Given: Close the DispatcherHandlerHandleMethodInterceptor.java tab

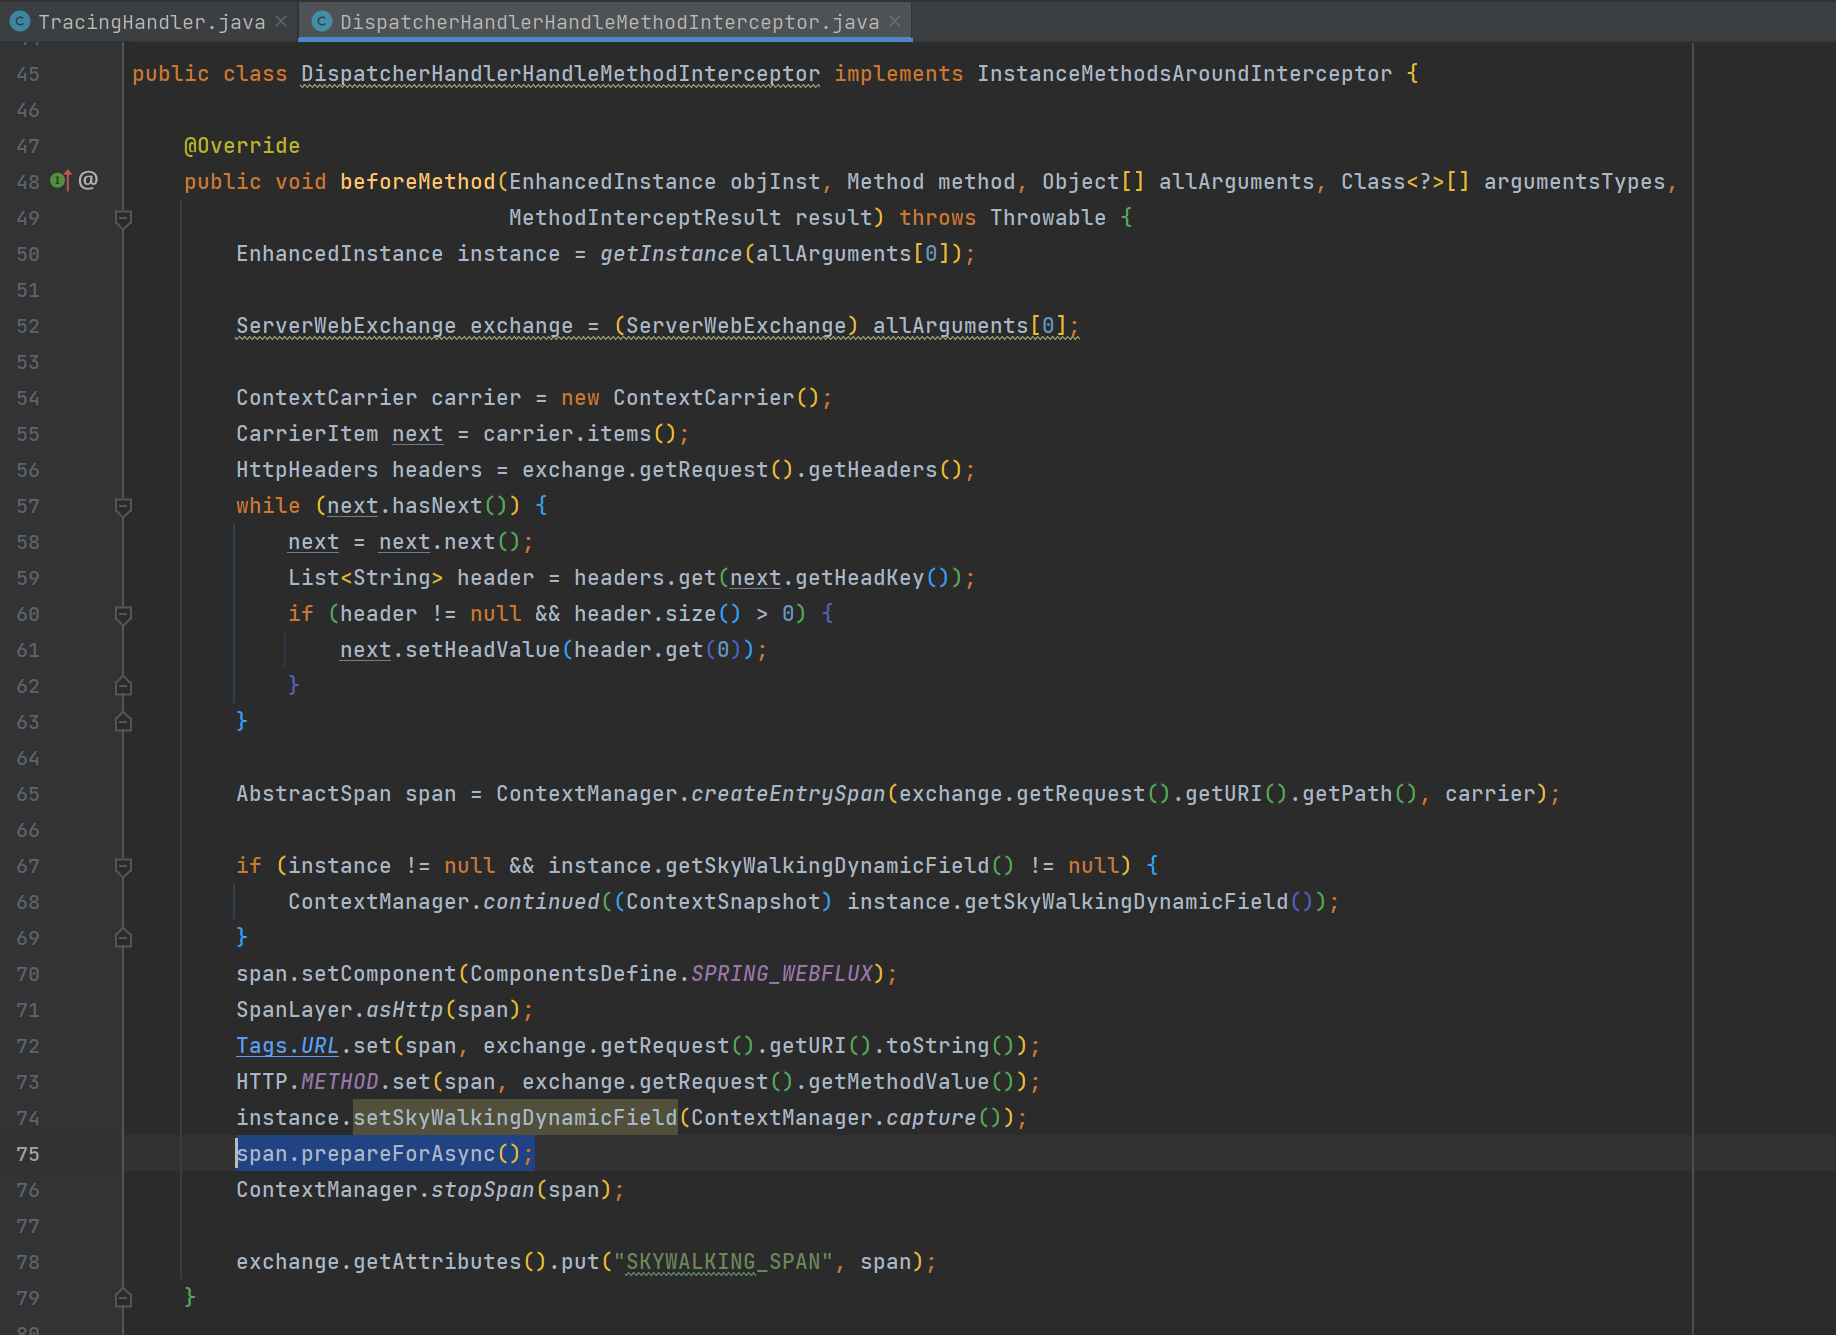Looking at the screenshot, I should tap(895, 21).
